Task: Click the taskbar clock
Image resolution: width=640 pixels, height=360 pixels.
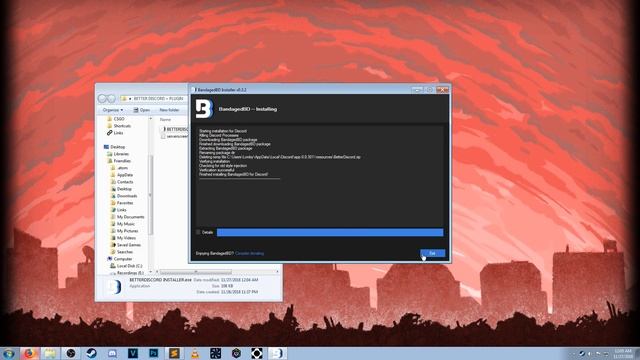Action: 623,353
